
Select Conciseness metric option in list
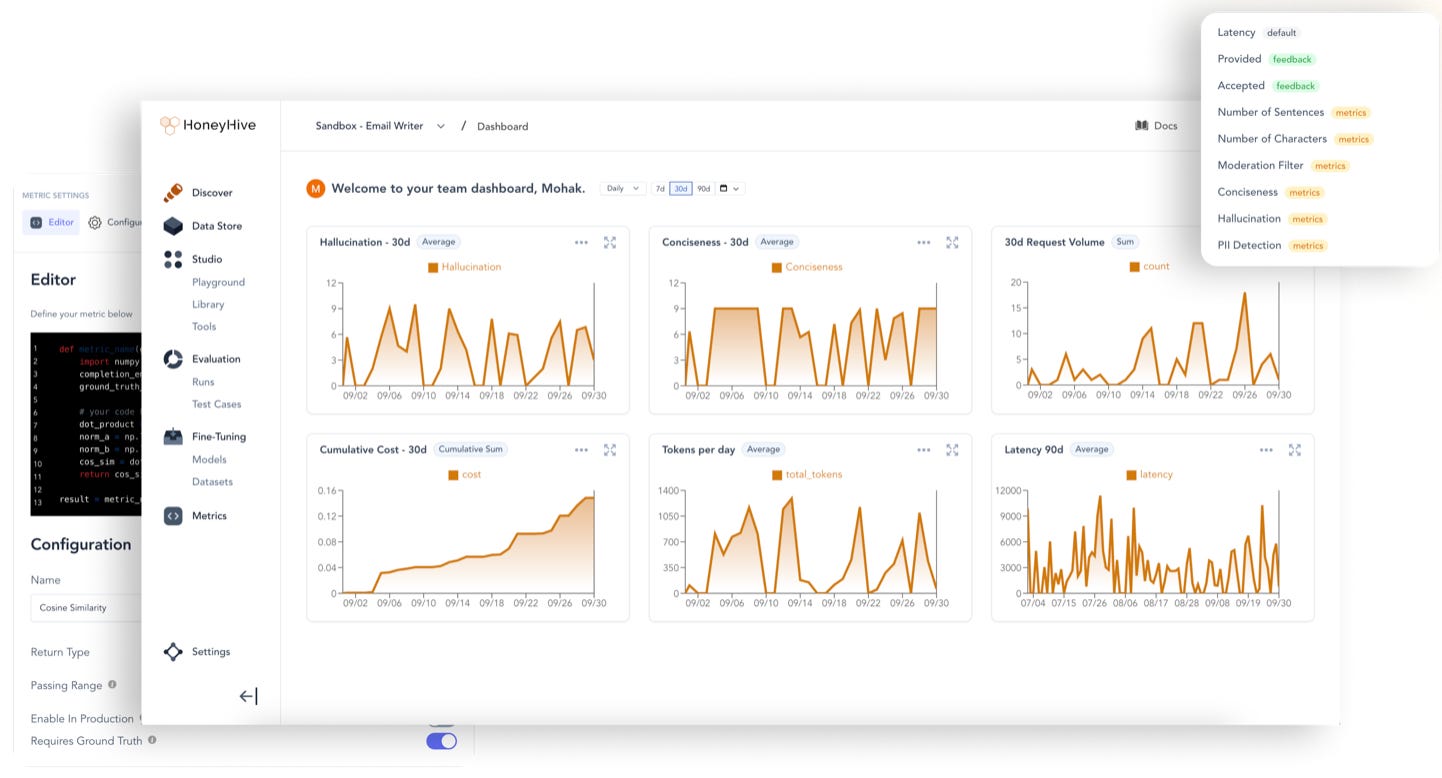(1270, 192)
